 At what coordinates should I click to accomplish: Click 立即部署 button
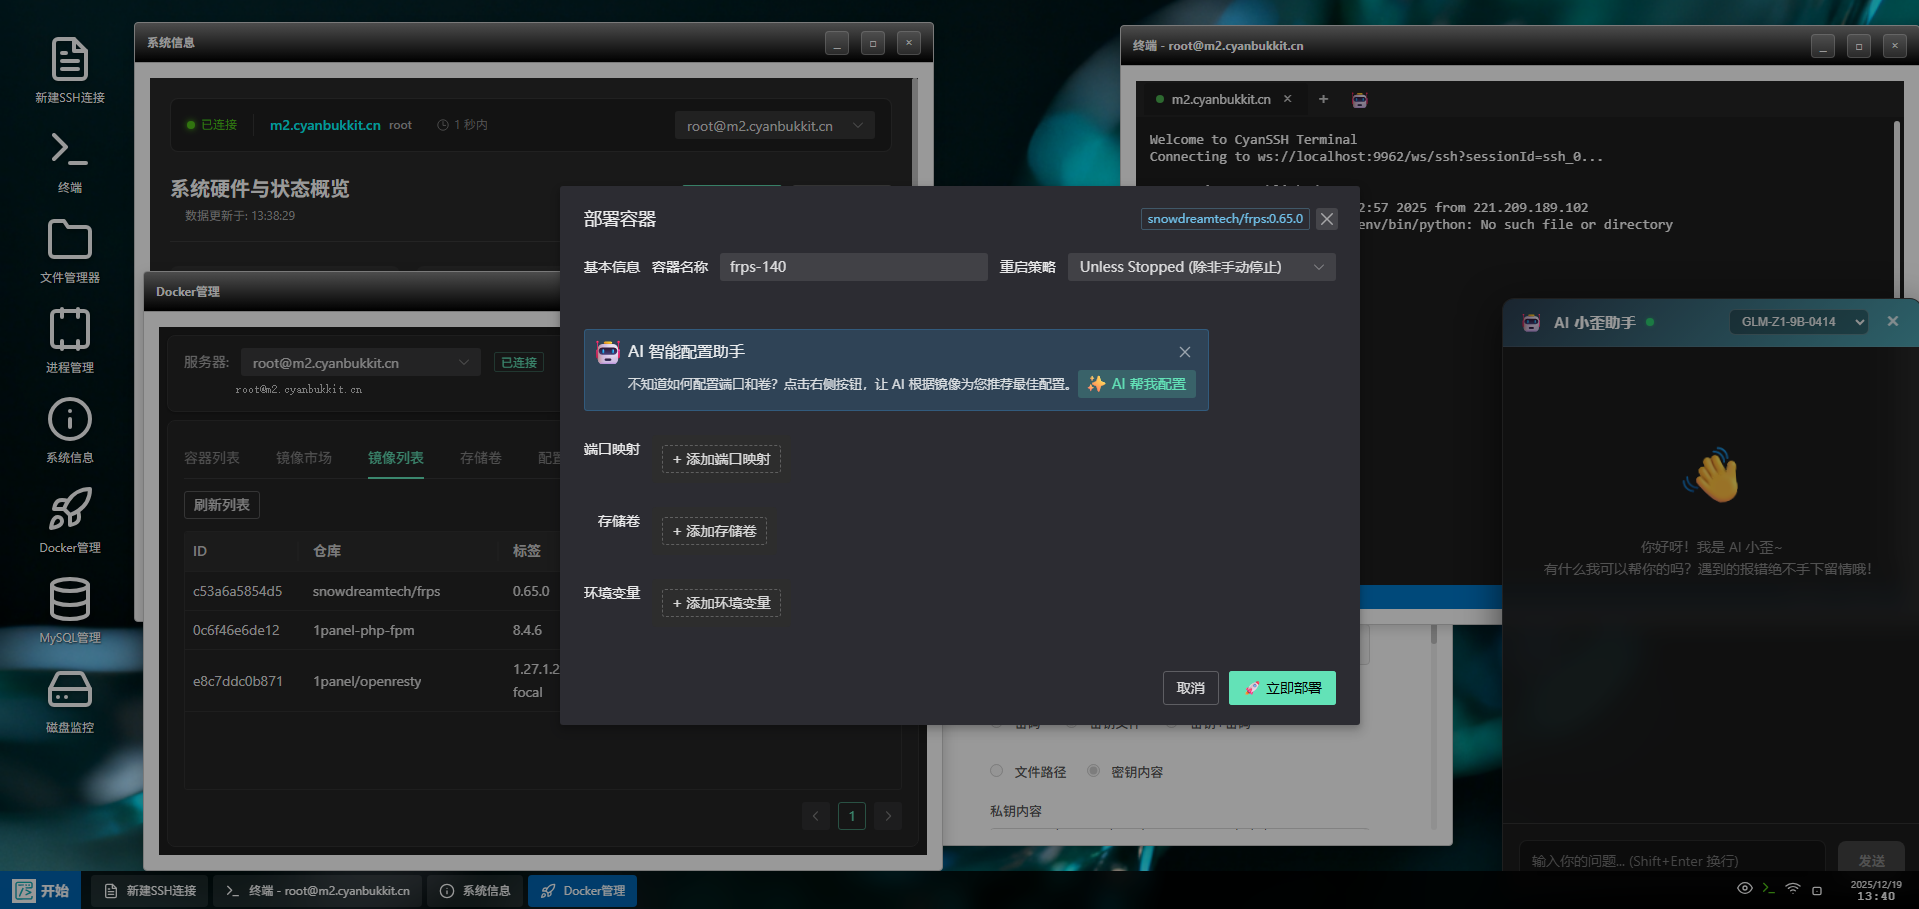point(1282,688)
